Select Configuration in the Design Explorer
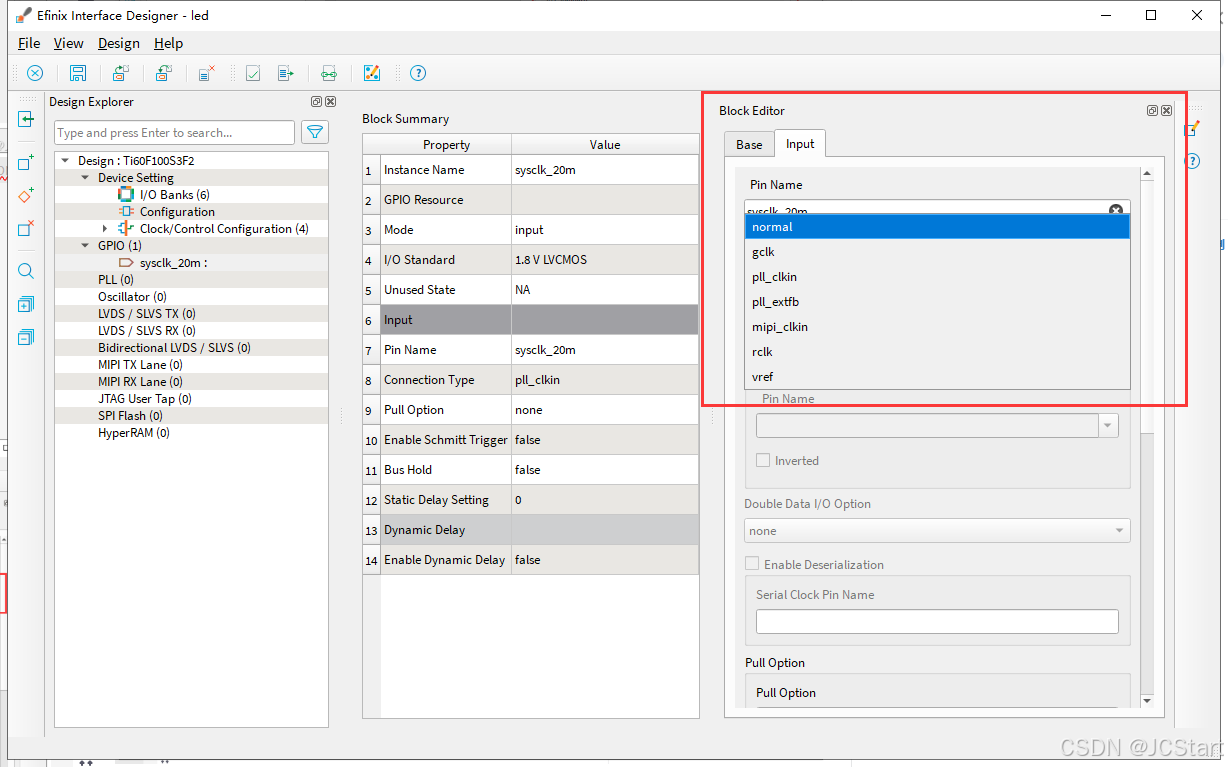Viewport: 1228px width, 767px height. 177,212
